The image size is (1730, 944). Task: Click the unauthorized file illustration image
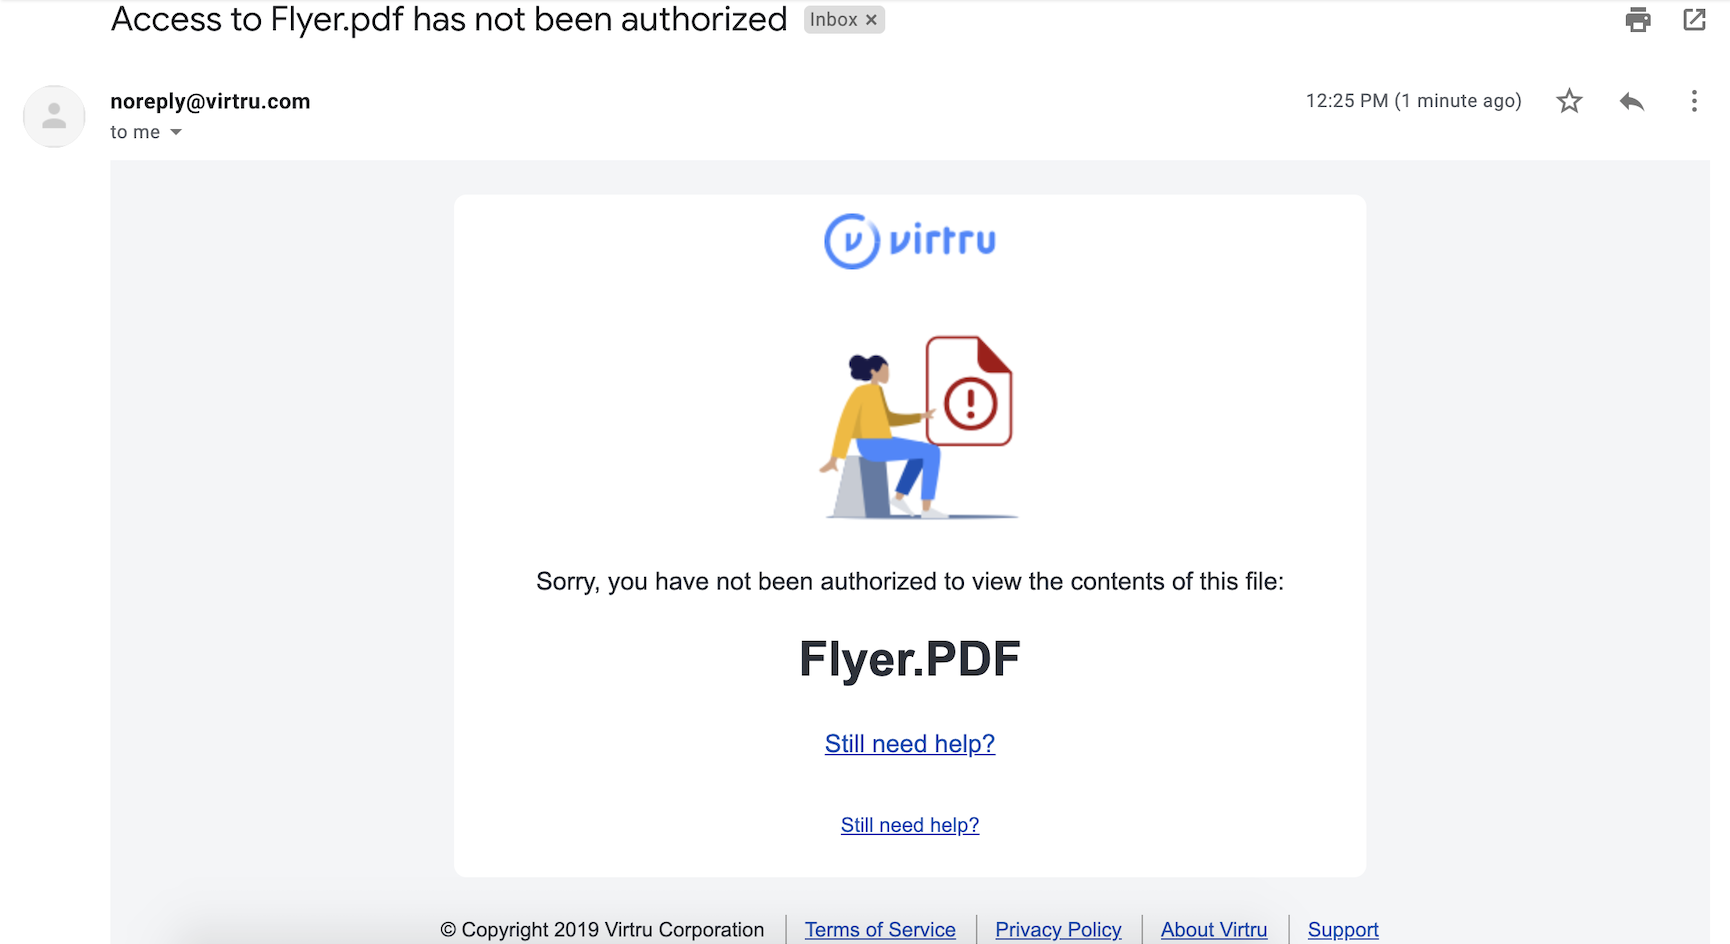[x=918, y=427]
